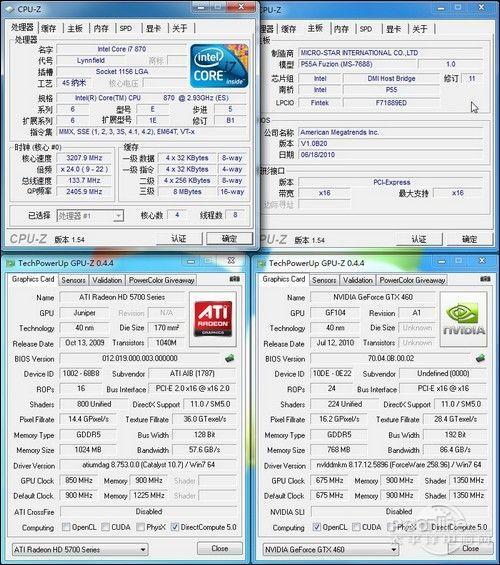
Task: Open Sensors tab in NVIDIA GPU-Z window
Action: [324, 280]
